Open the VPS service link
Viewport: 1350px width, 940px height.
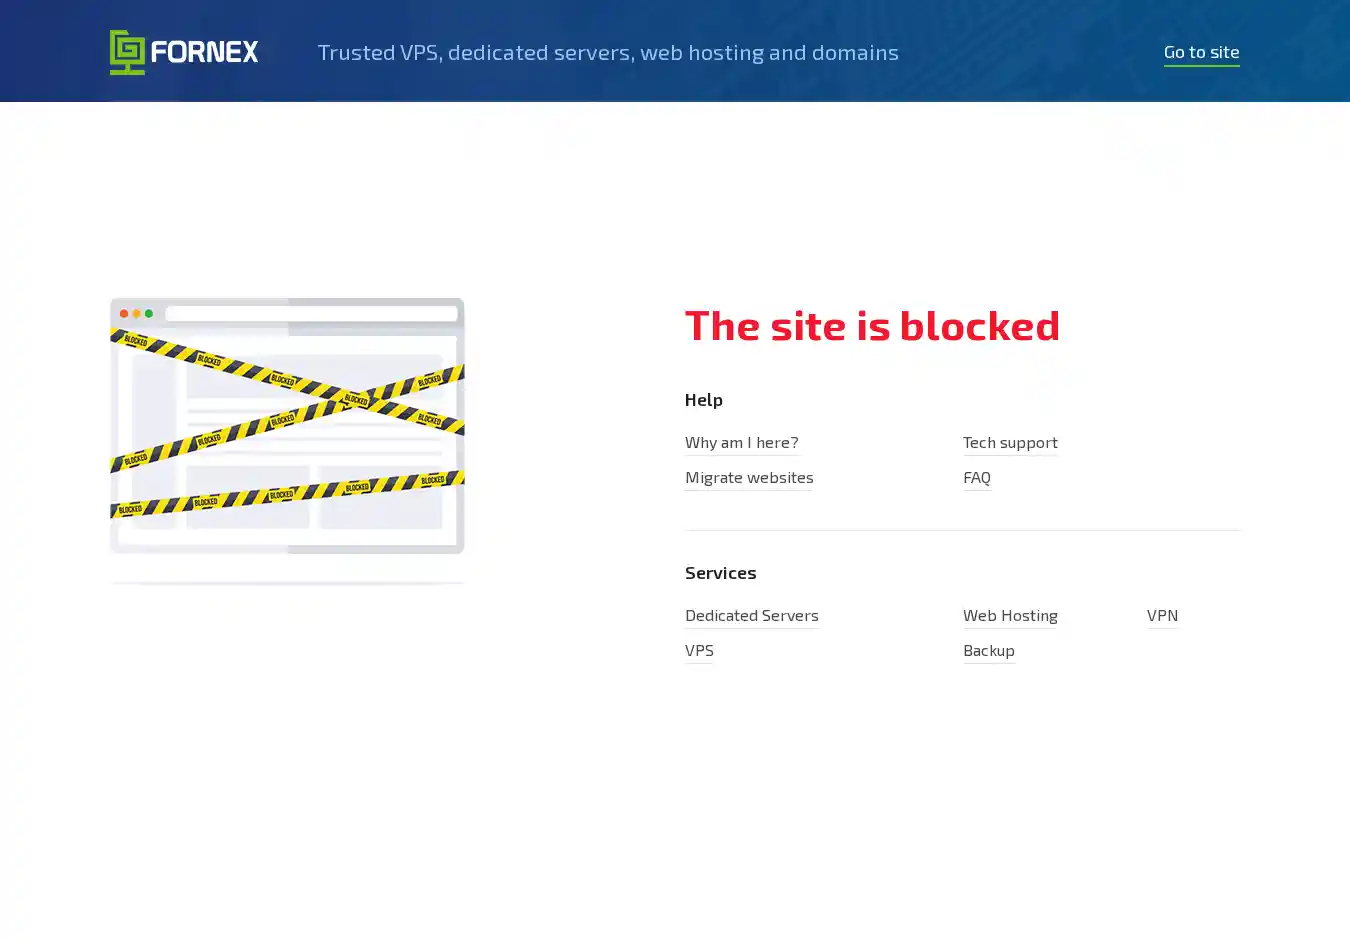pos(699,650)
